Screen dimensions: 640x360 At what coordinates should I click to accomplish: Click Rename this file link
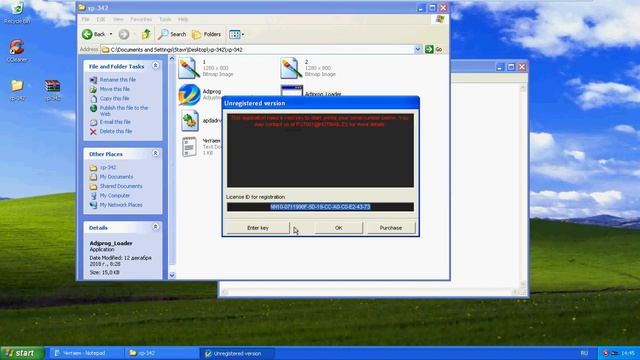click(x=118, y=80)
